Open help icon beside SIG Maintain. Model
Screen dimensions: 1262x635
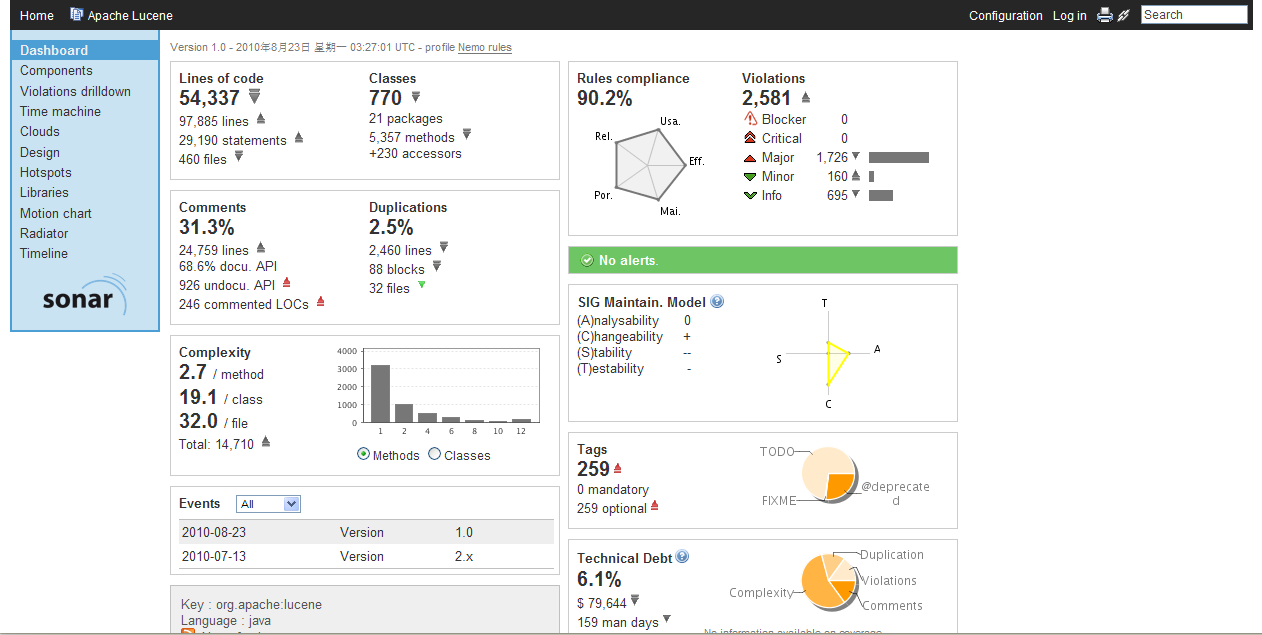717,302
